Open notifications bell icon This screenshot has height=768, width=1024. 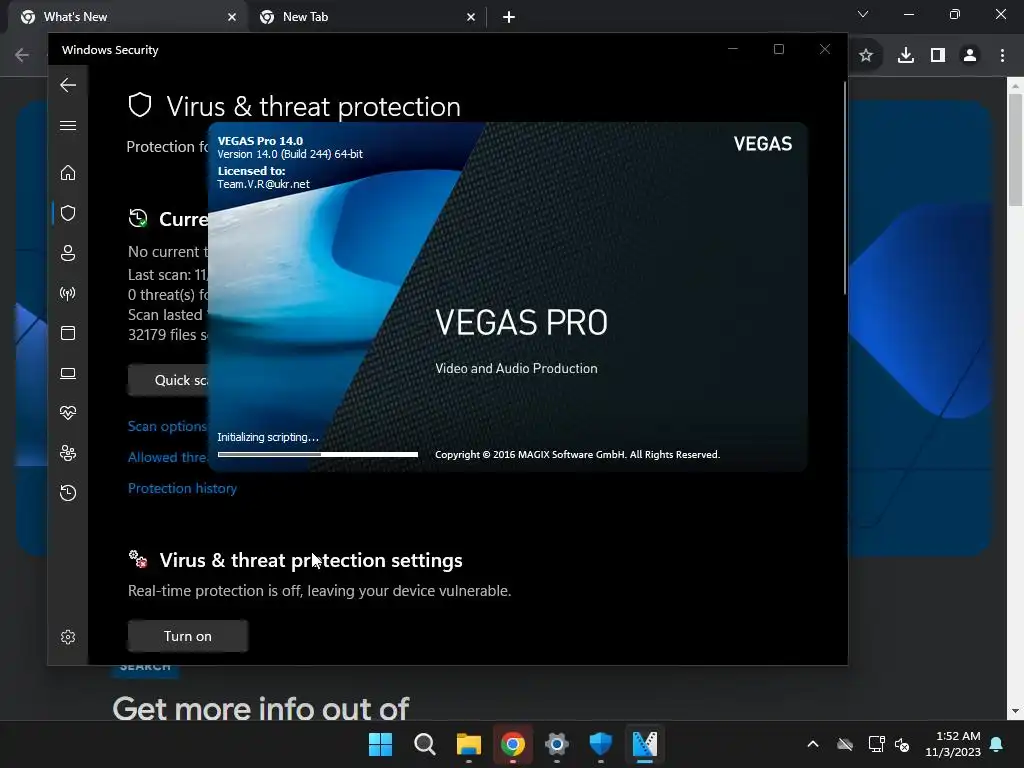click(x=997, y=744)
